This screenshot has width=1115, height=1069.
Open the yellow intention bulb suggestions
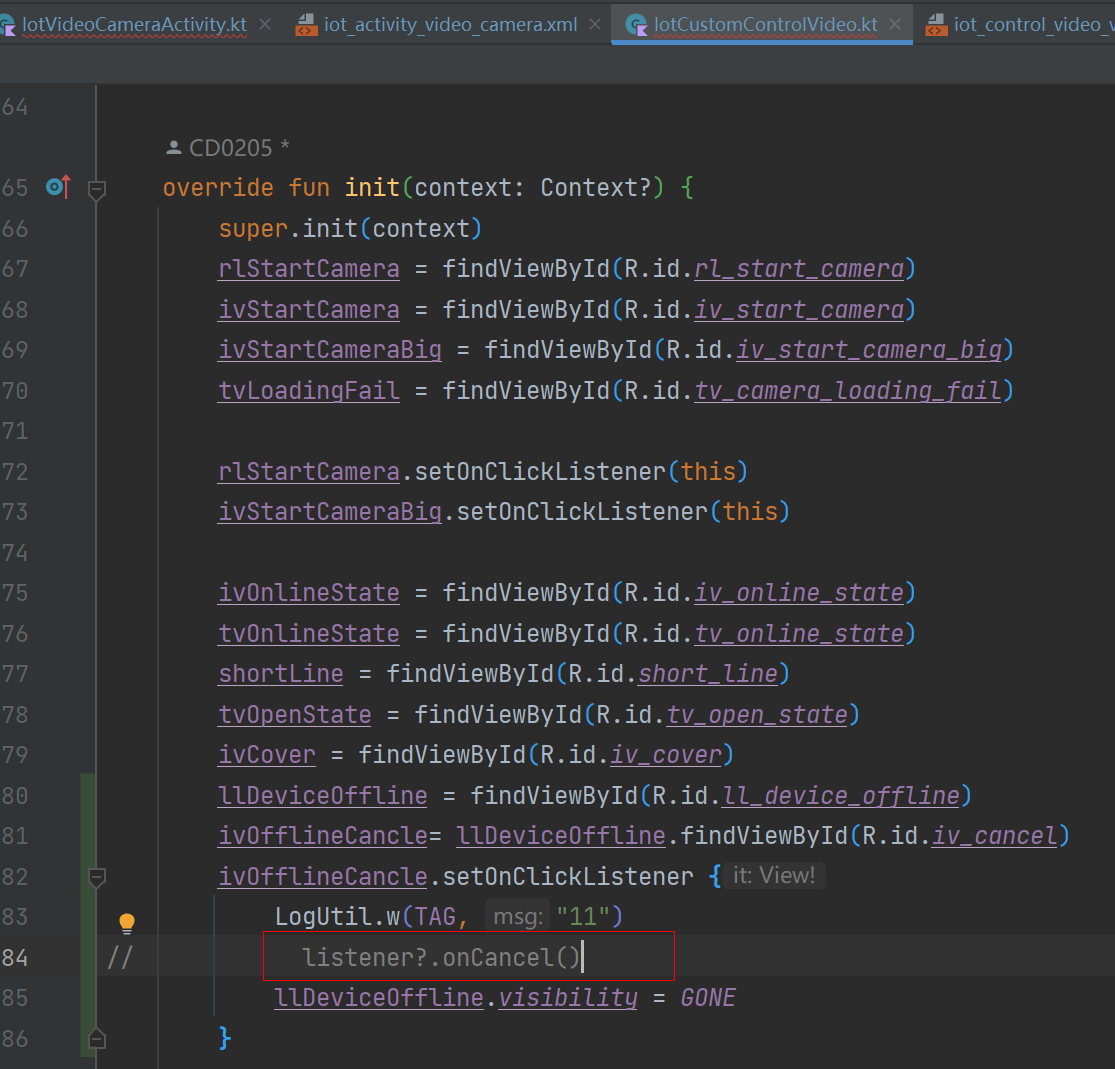coord(126,921)
